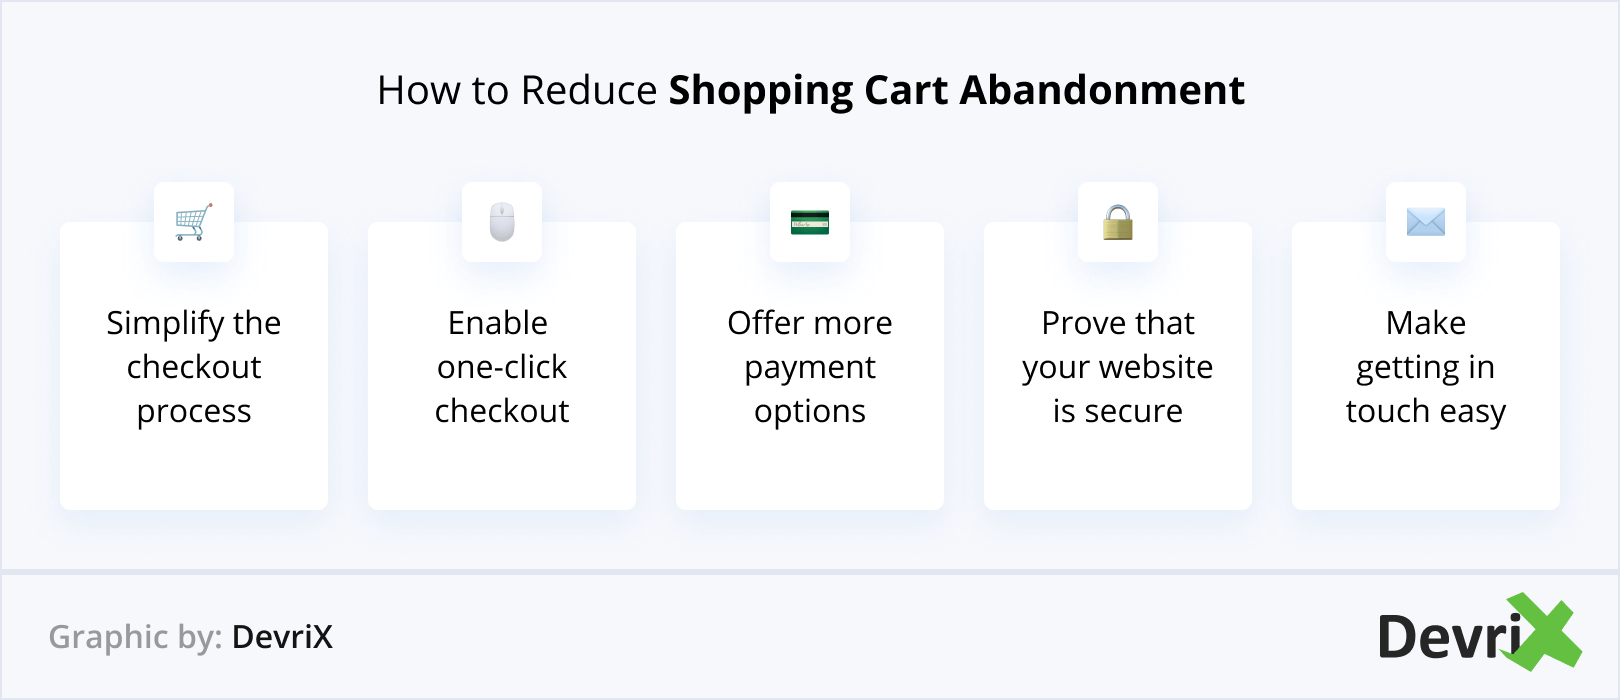Image resolution: width=1620 pixels, height=700 pixels.
Task: Click the "Graphic by:" label
Action: [x=135, y=637]
